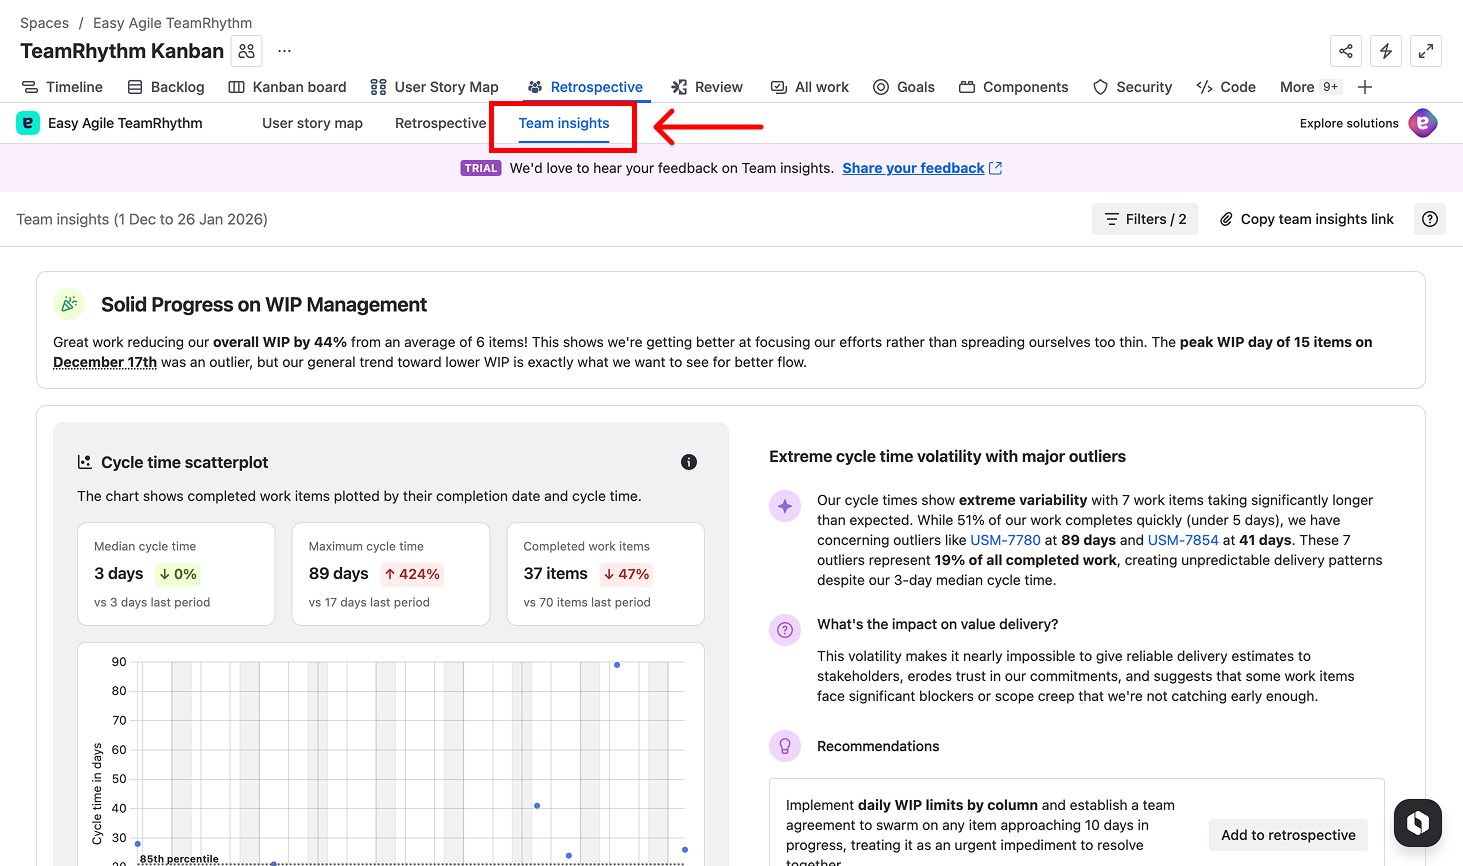
Task: Open the USM-7780 work item link
Action: pyautogui.click(x=1005, y=540)
